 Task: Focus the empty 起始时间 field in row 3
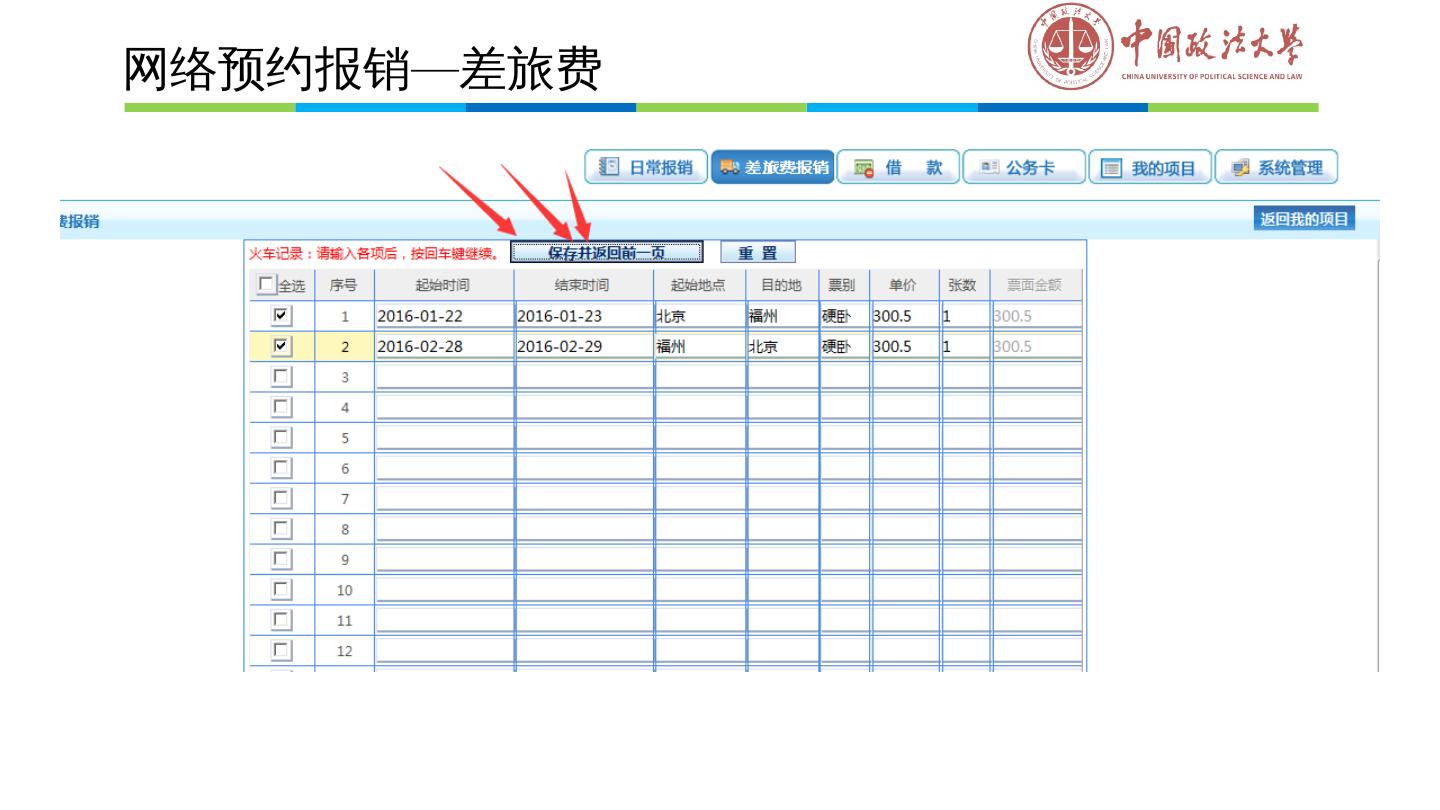(x=445, y=376)
